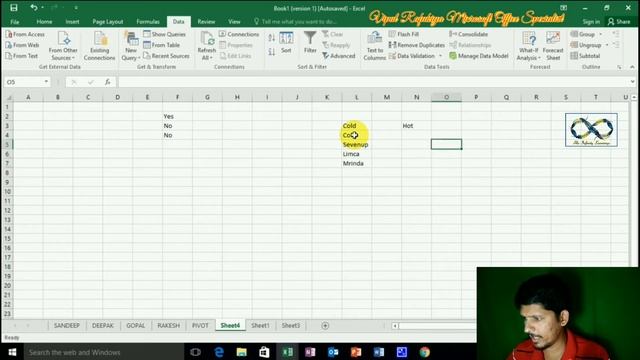Viewport: 640px width, 360px height.
Task: Open New Query dropdown
Action: pos(131,46)
